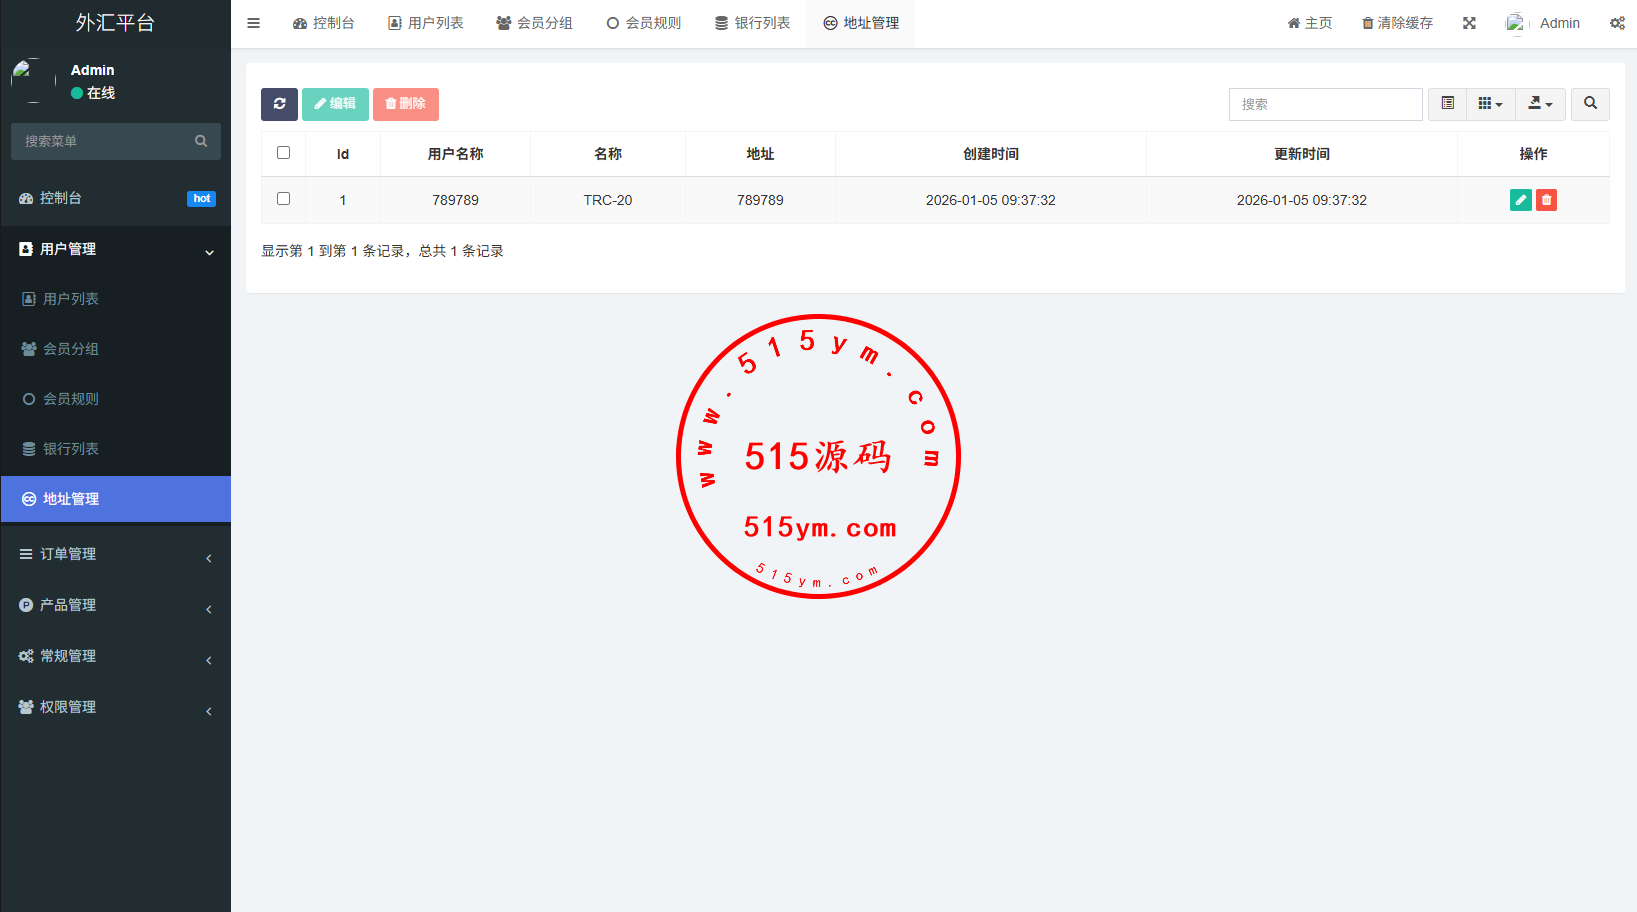Click the table search magnifier button
Screen dimensions: 1637x912
click(1590, 104)
